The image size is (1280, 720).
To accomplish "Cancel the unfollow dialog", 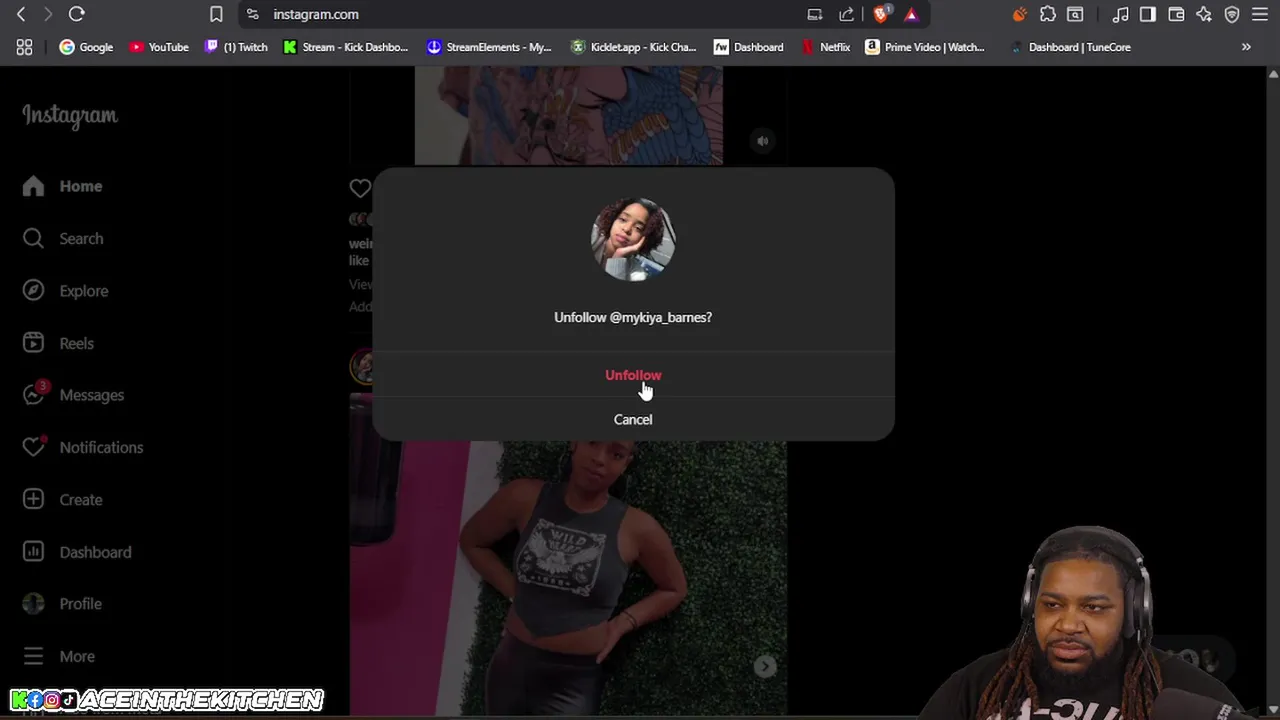I will click(633, 419).
